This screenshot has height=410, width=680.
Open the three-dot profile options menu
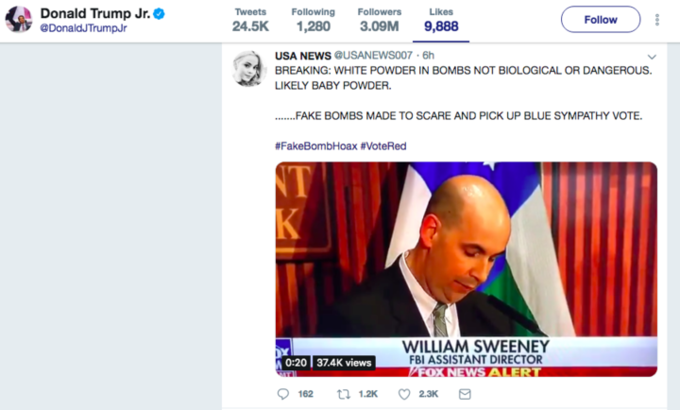(657, 20)
